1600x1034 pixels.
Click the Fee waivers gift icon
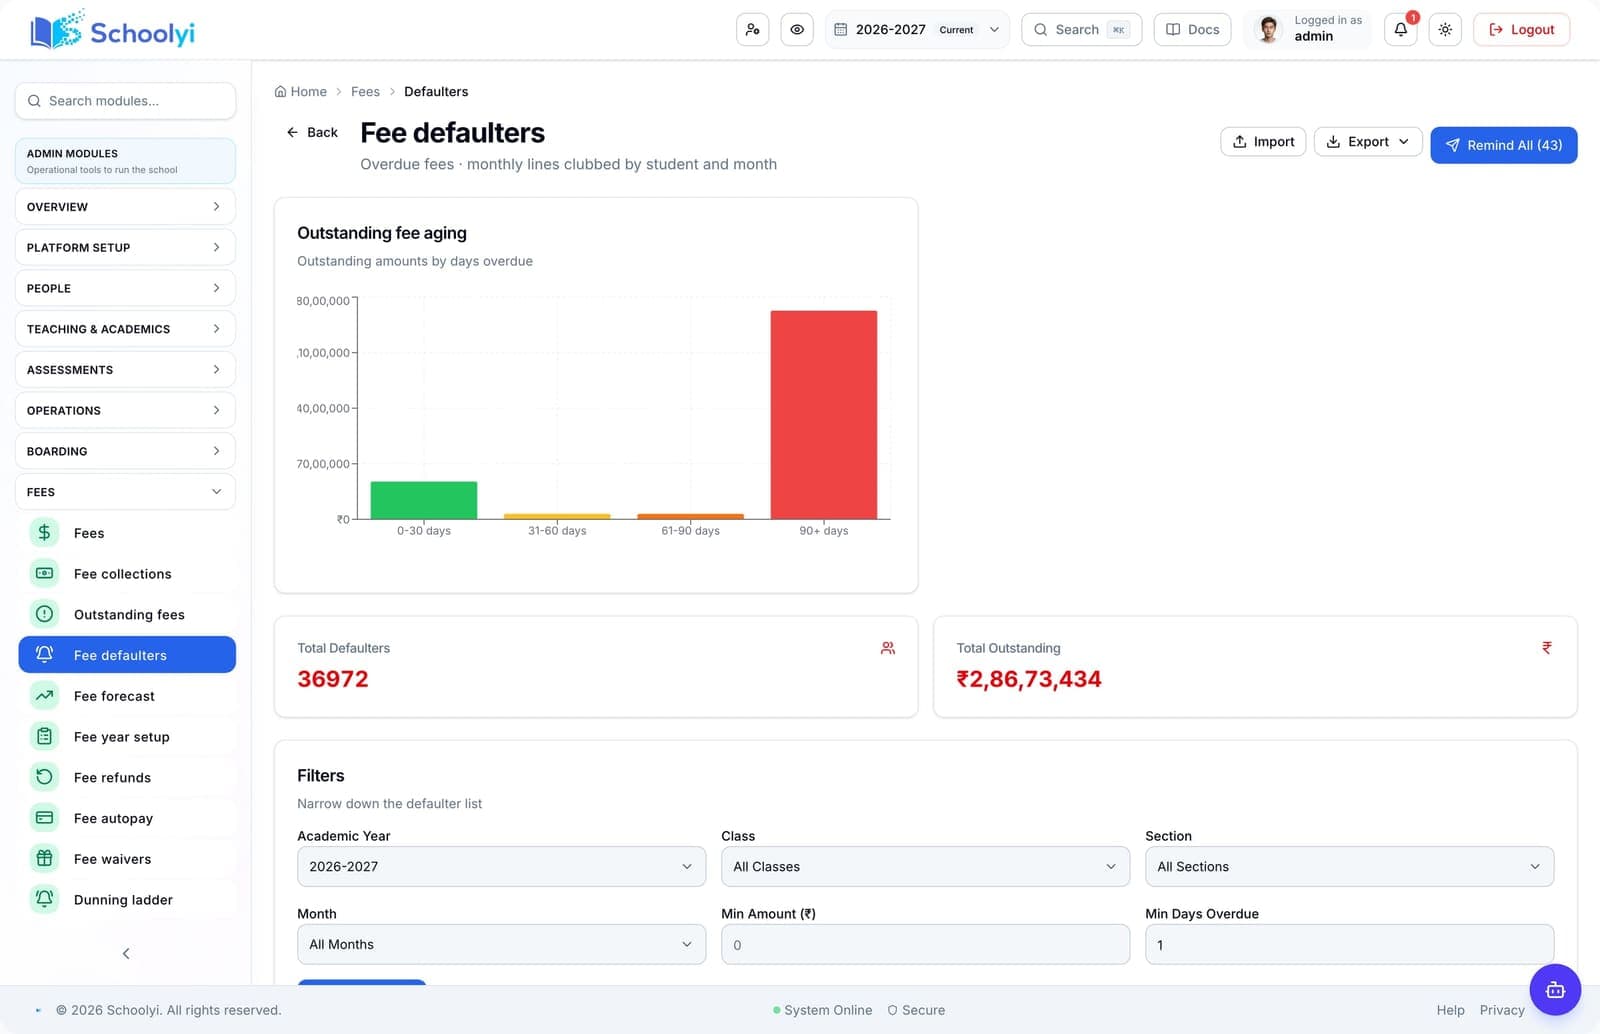tap(44, 859)
